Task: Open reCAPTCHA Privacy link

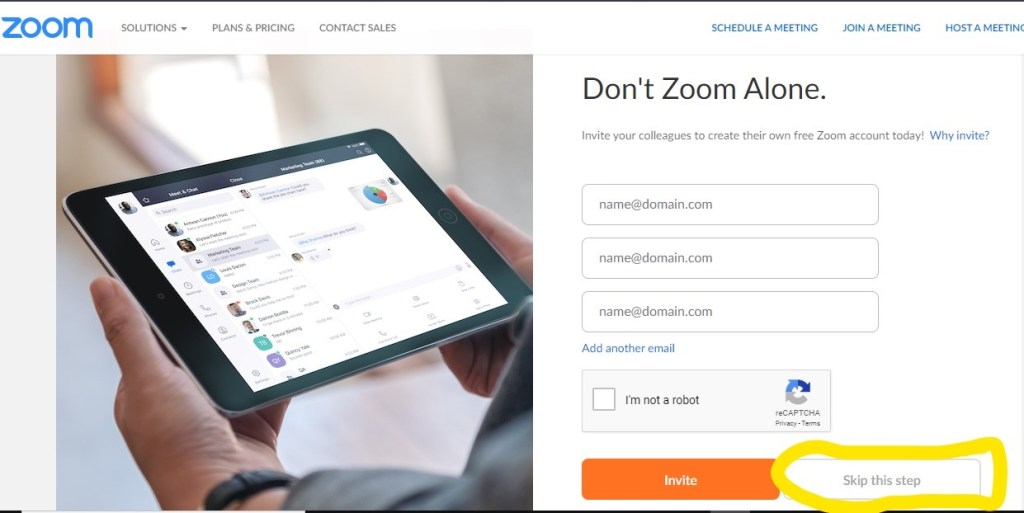Action: [786, 424]
